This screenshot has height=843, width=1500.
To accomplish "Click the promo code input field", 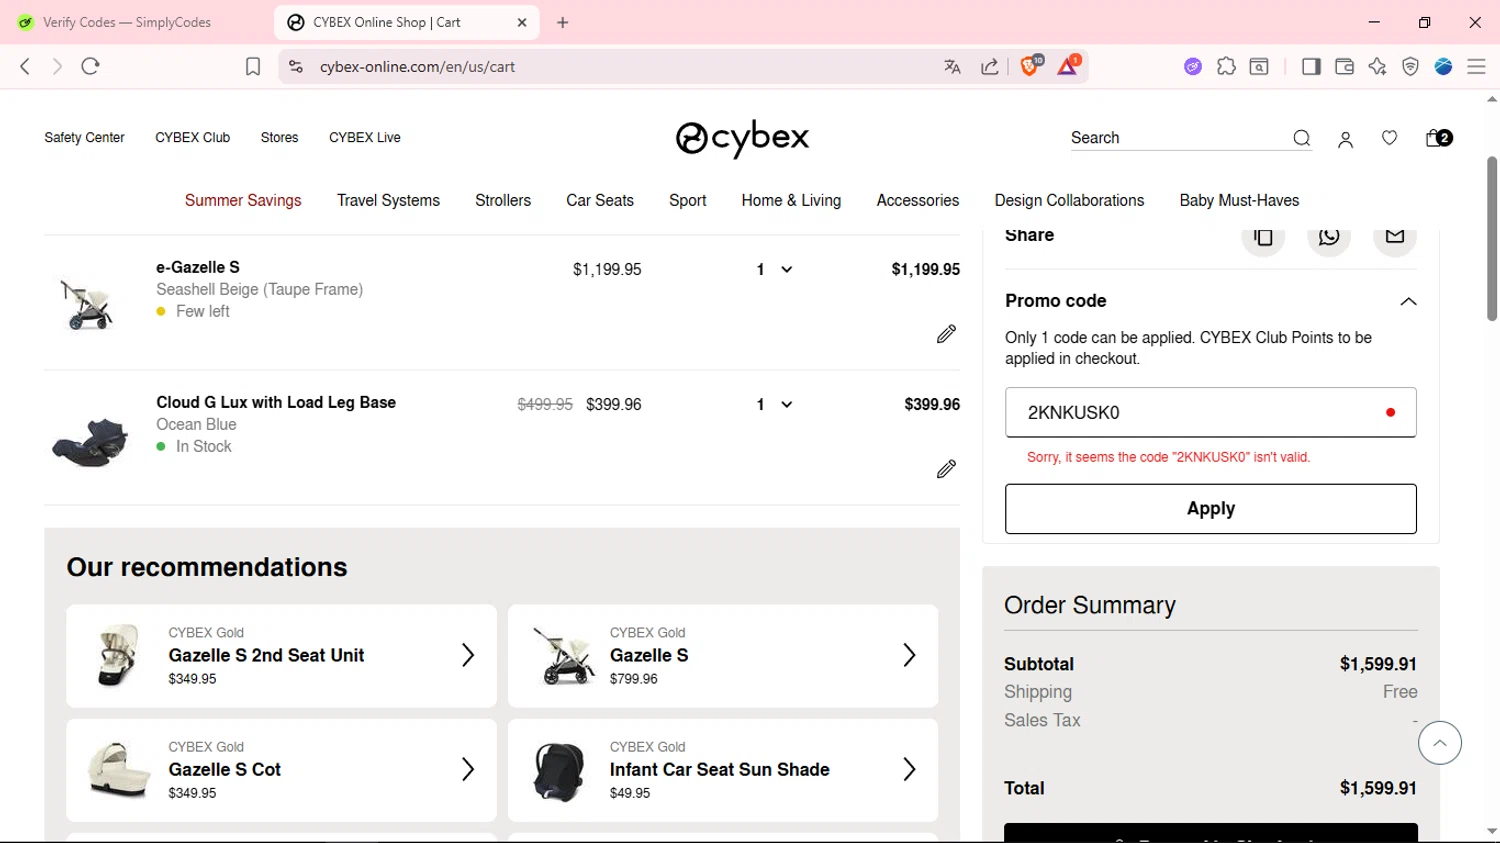I will [x=1211, y=412].
